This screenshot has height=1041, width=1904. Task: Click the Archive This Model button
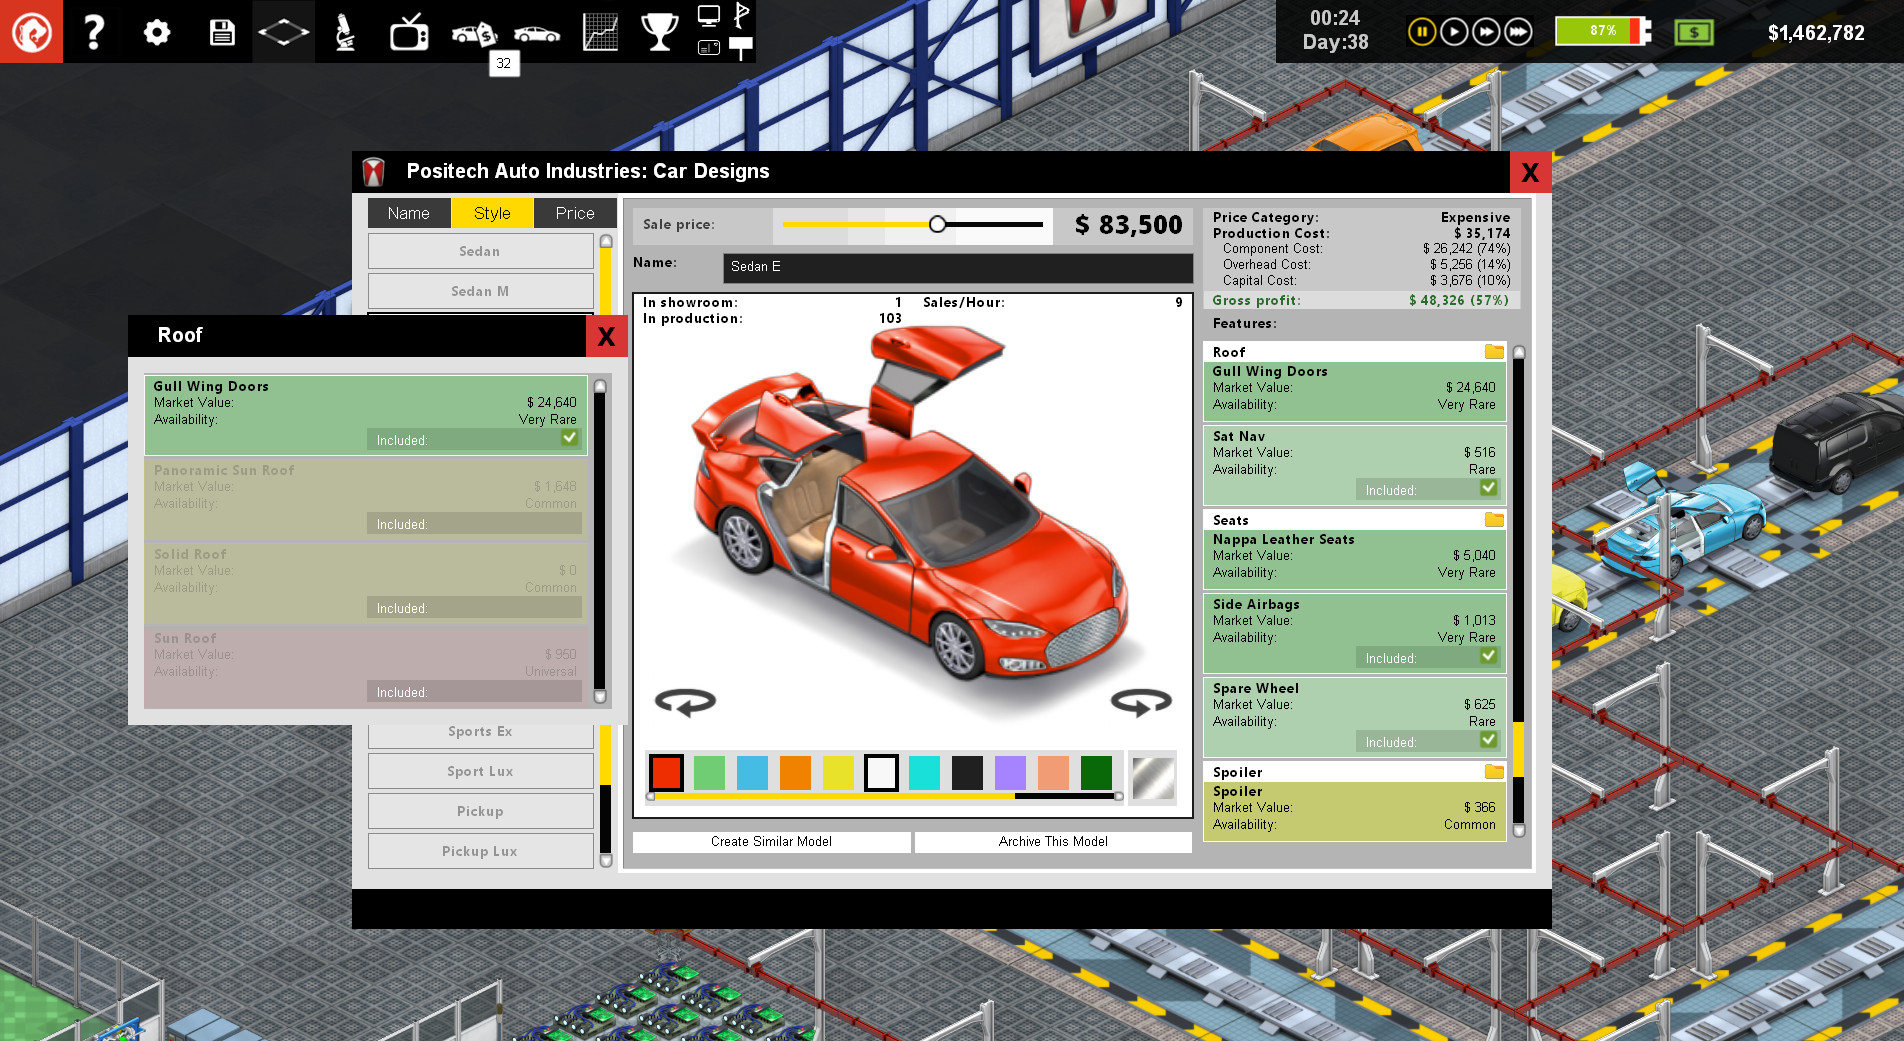pos(1052,841)
